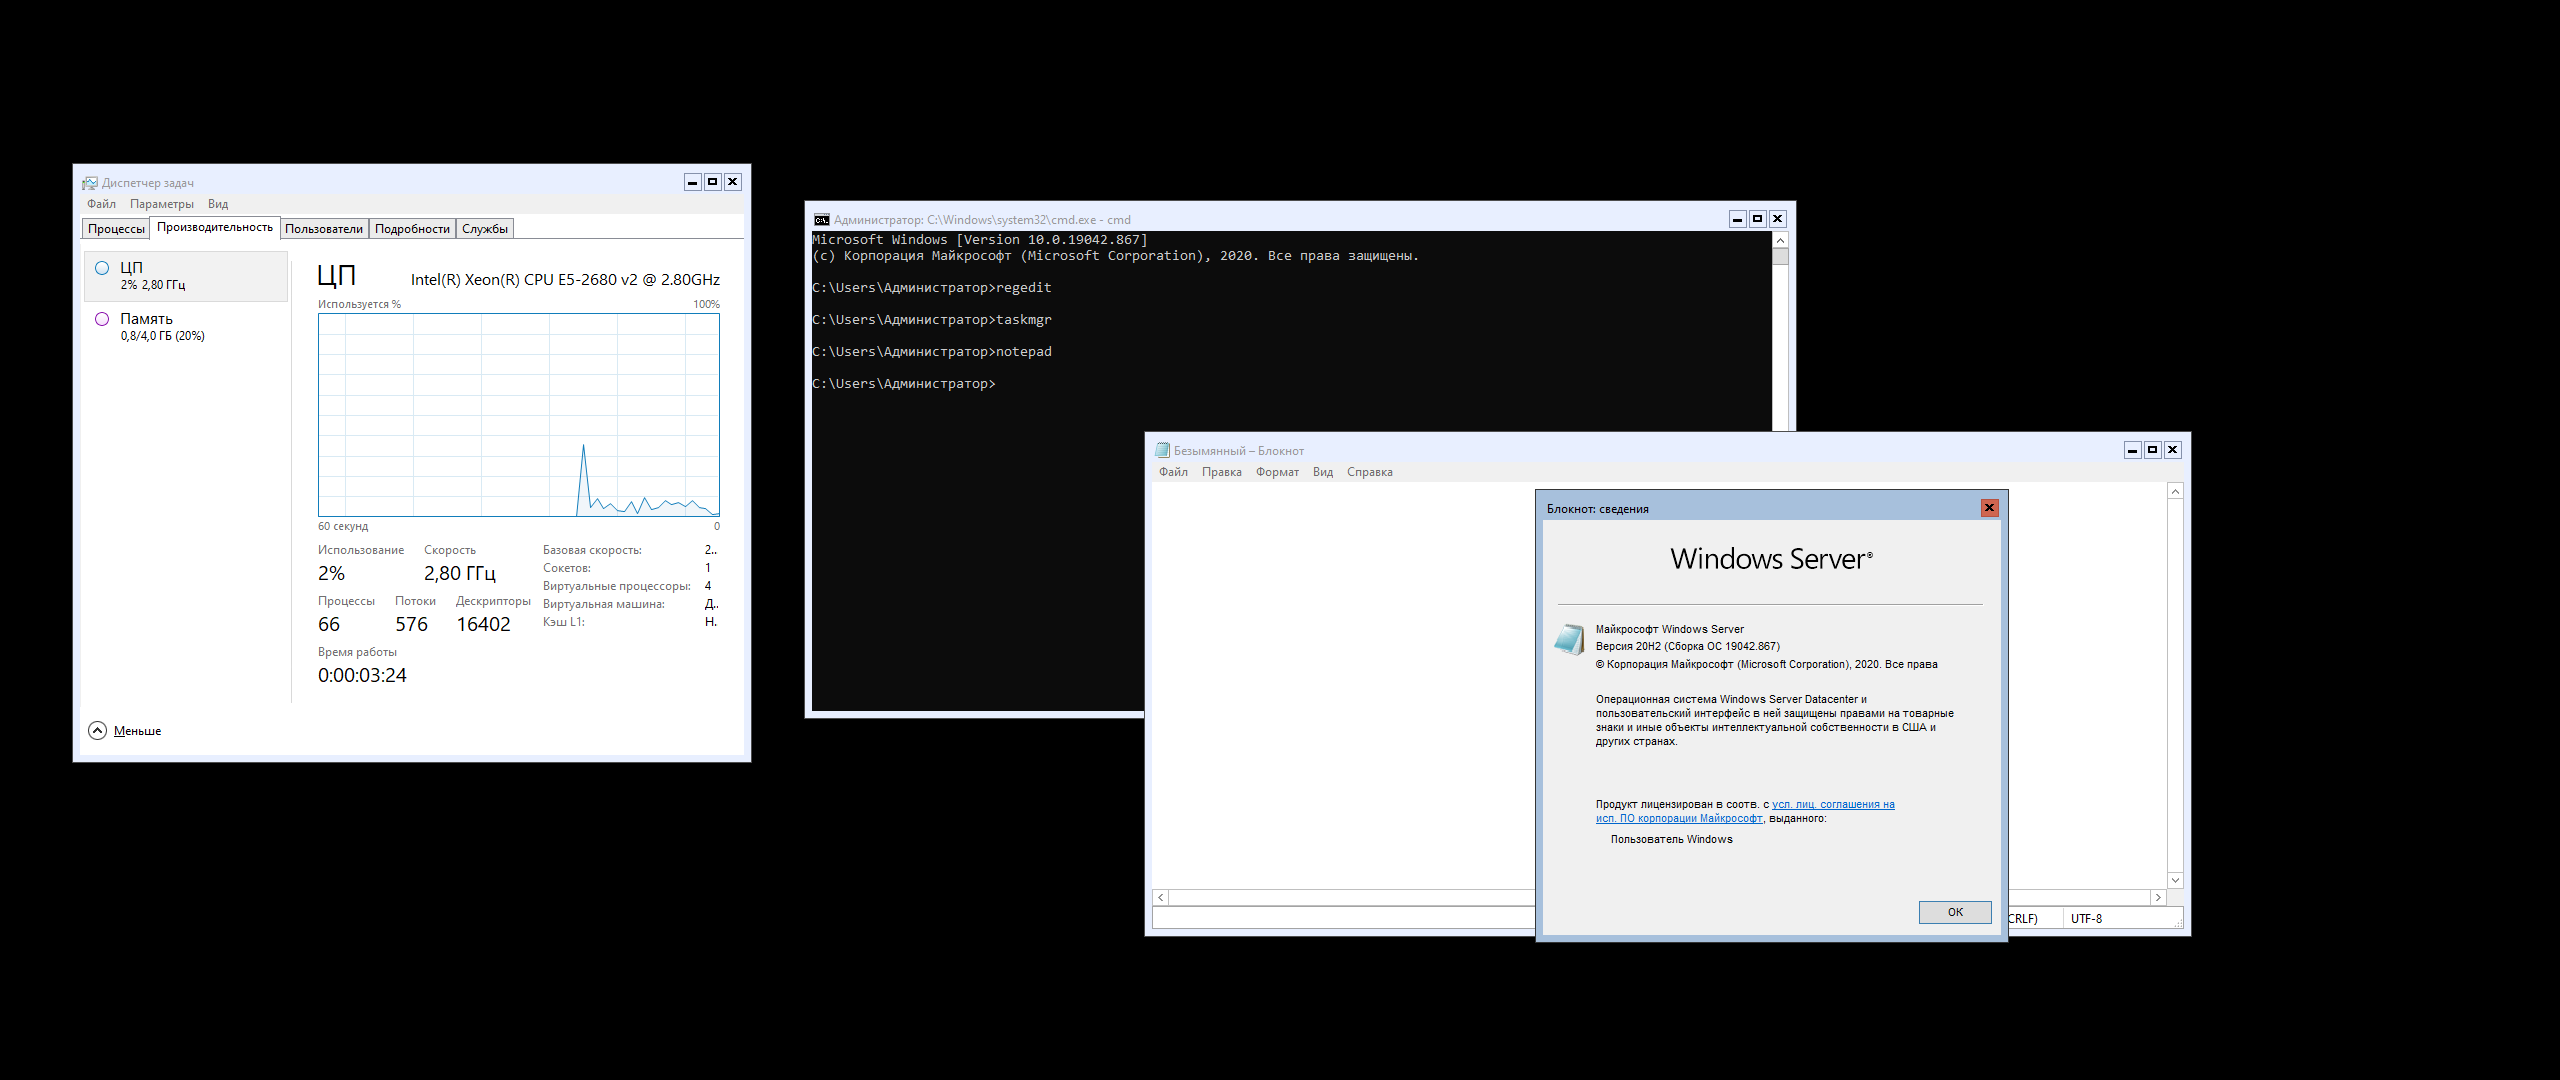Viewport: 2560px width, 1080px height.
Task: Click the Notepad title bar icon
Action: (x=1162, y=451)
